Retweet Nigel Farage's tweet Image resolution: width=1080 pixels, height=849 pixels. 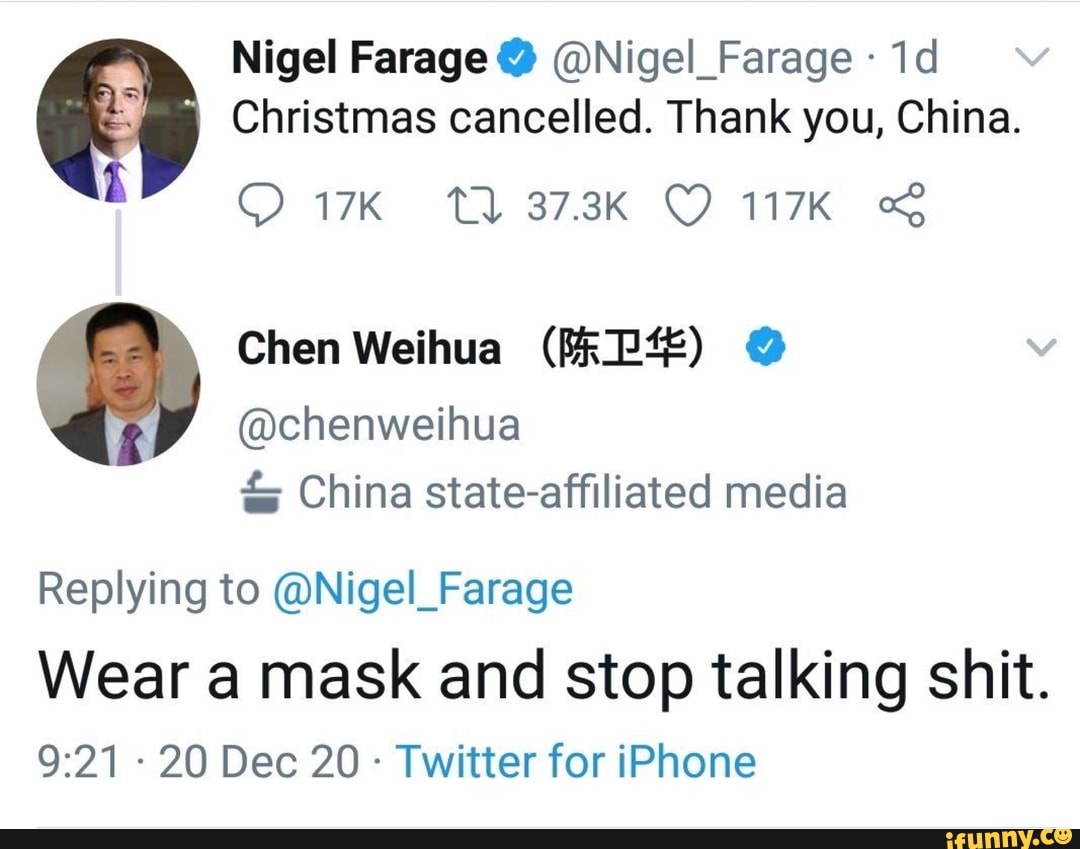[471, 207]
